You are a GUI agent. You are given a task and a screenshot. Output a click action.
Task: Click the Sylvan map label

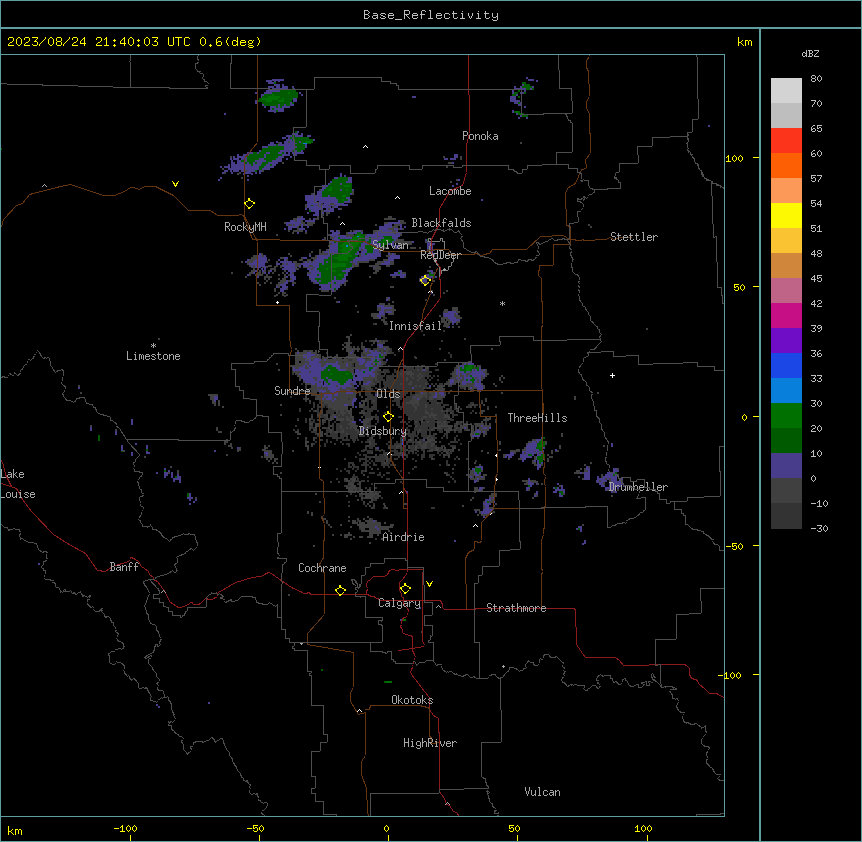coord(390,245)
